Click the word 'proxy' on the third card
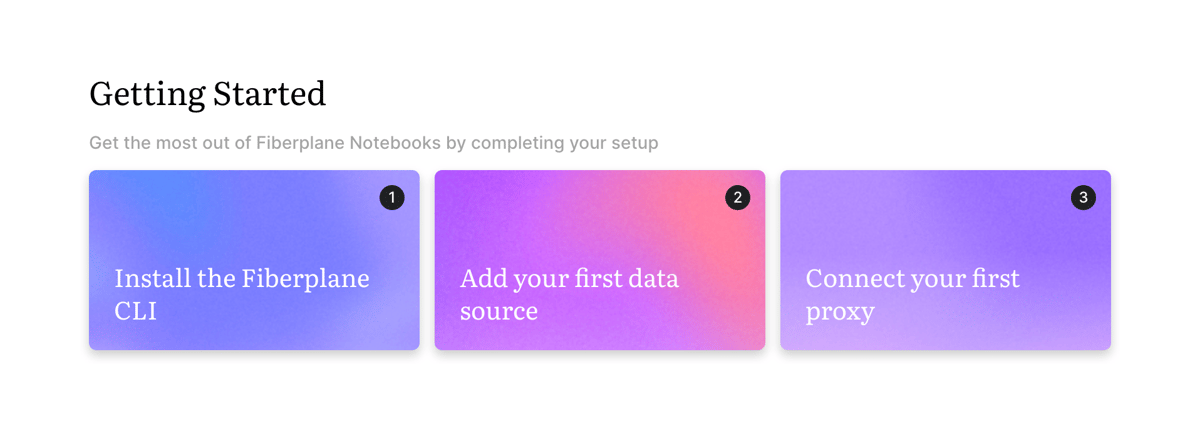Screen dimensions: 1200x444 (840, 311)
